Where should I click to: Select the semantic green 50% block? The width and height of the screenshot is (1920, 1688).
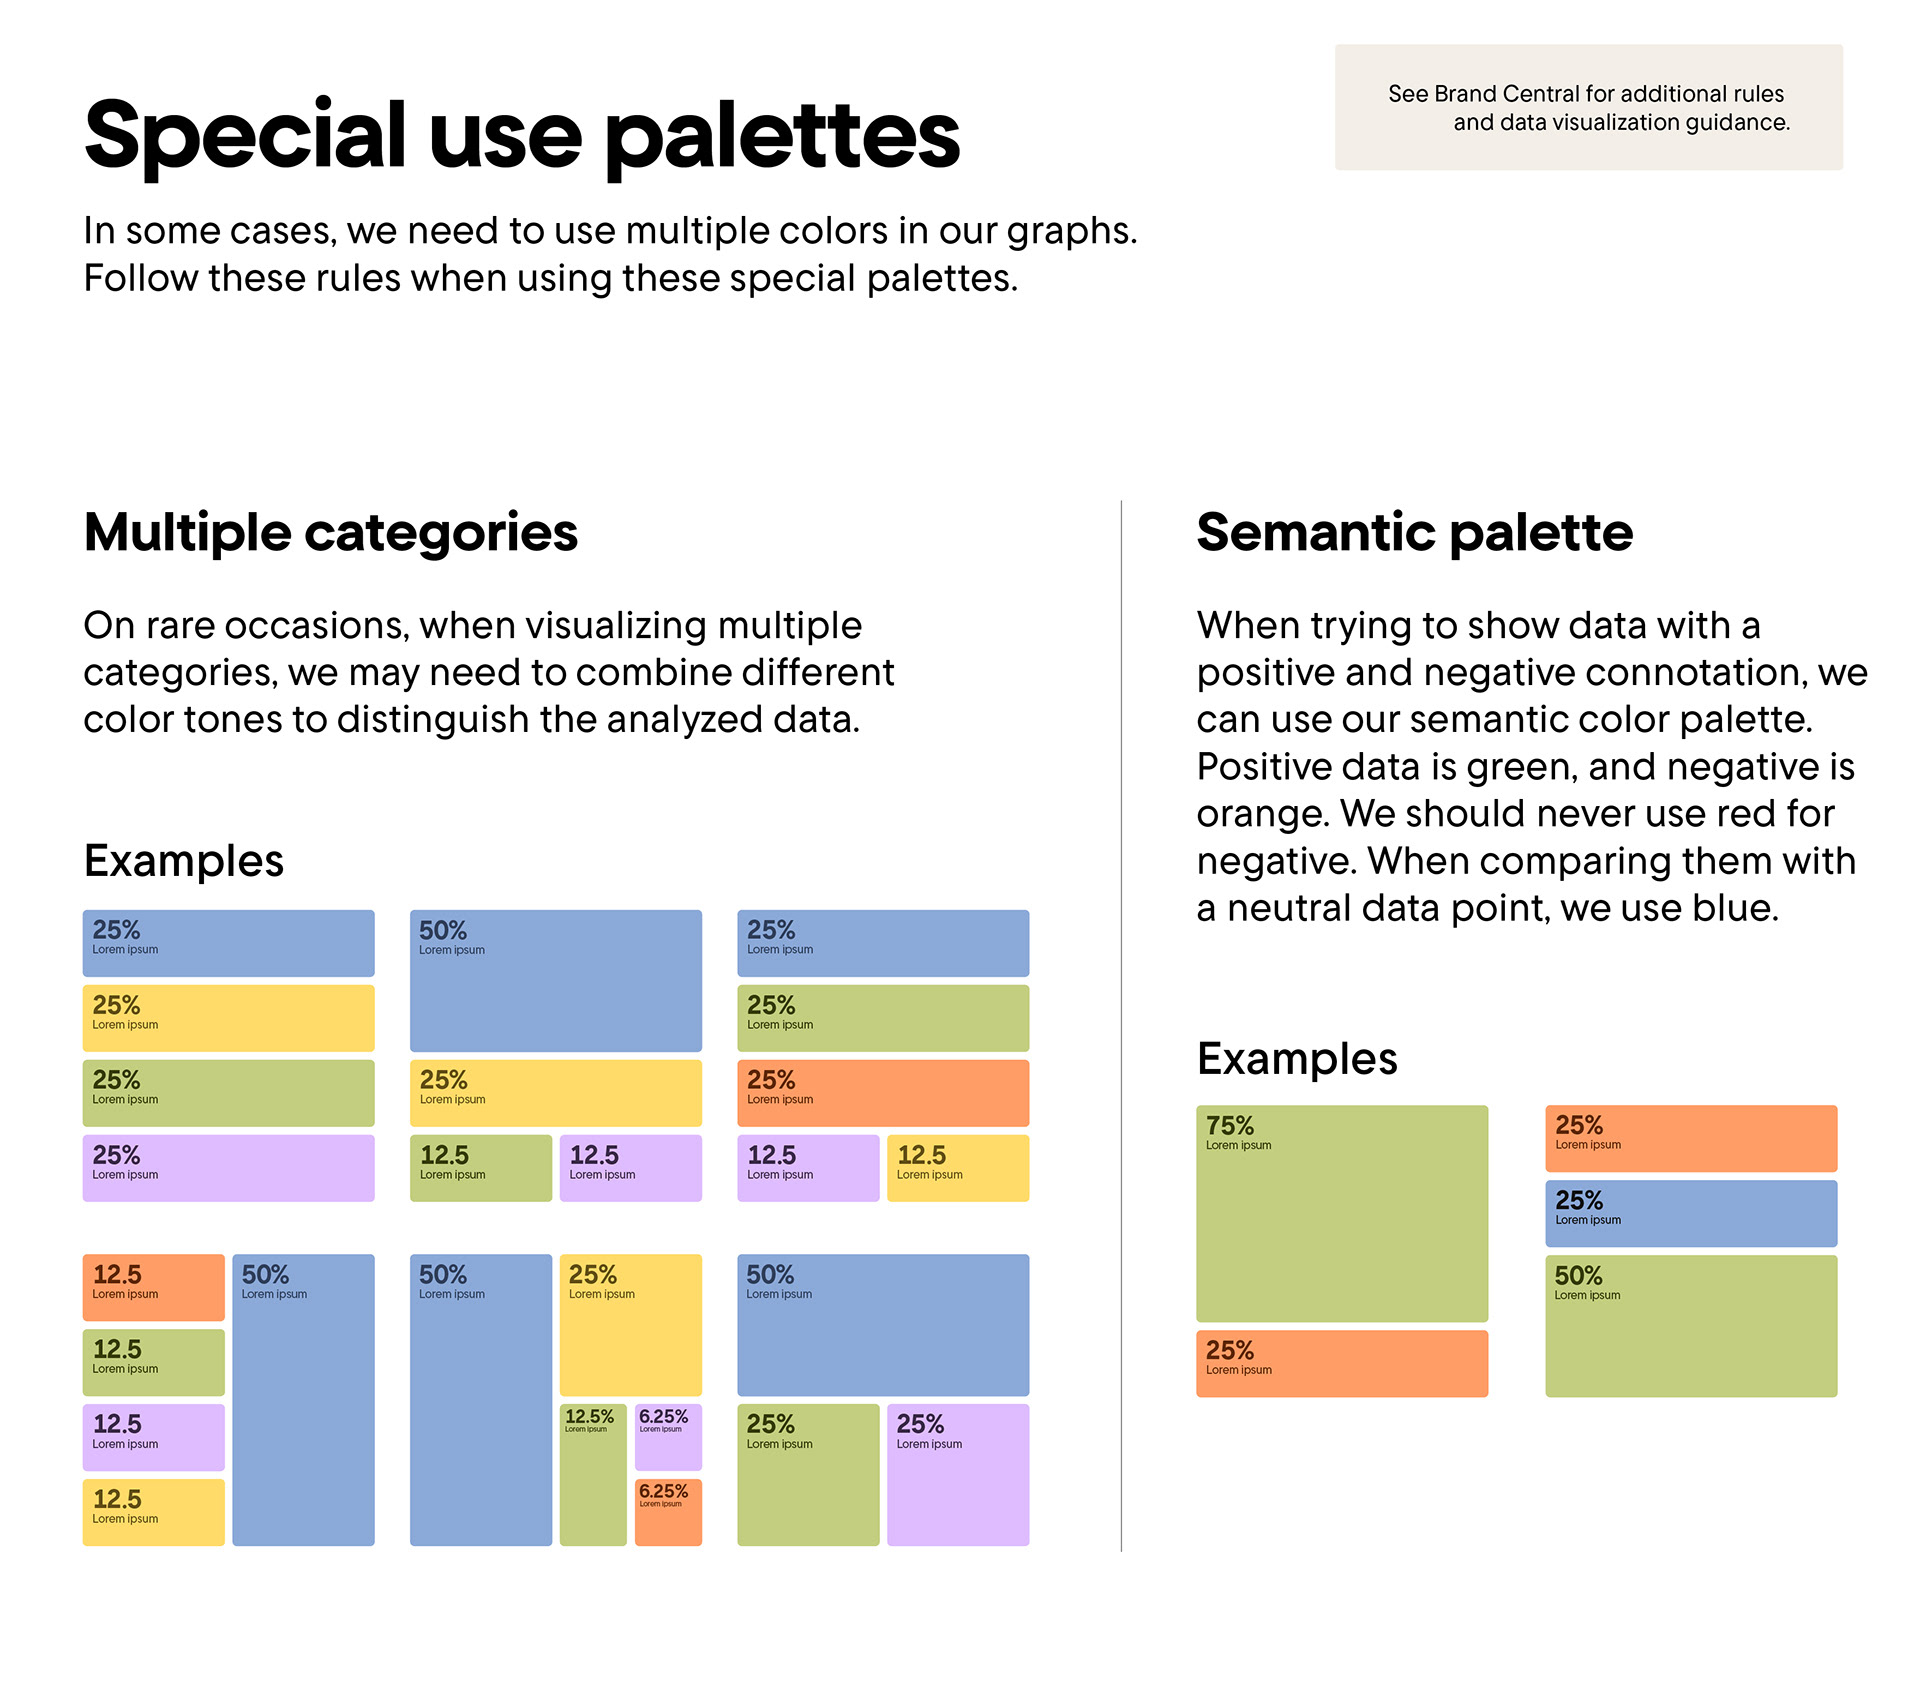pos(1690,1326)
